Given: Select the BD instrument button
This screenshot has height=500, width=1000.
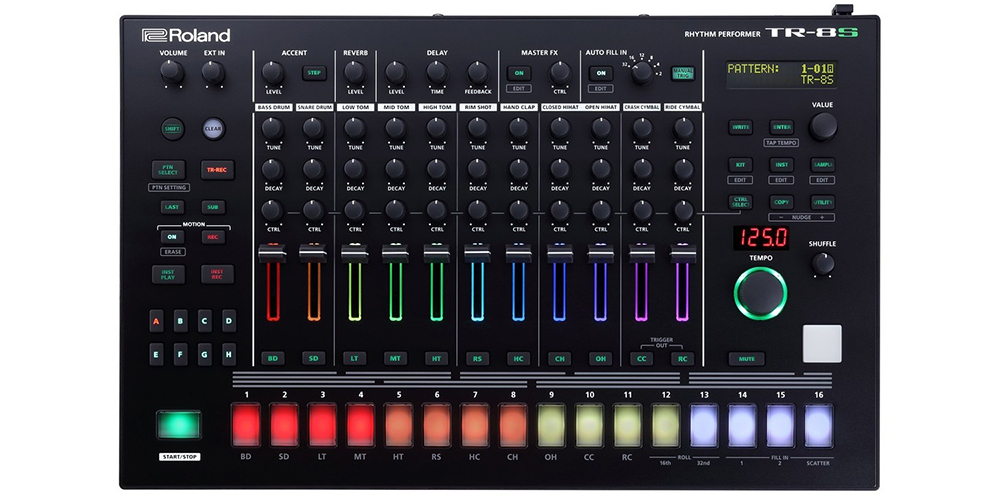Looking at the screenshot, I should (272, 357).
